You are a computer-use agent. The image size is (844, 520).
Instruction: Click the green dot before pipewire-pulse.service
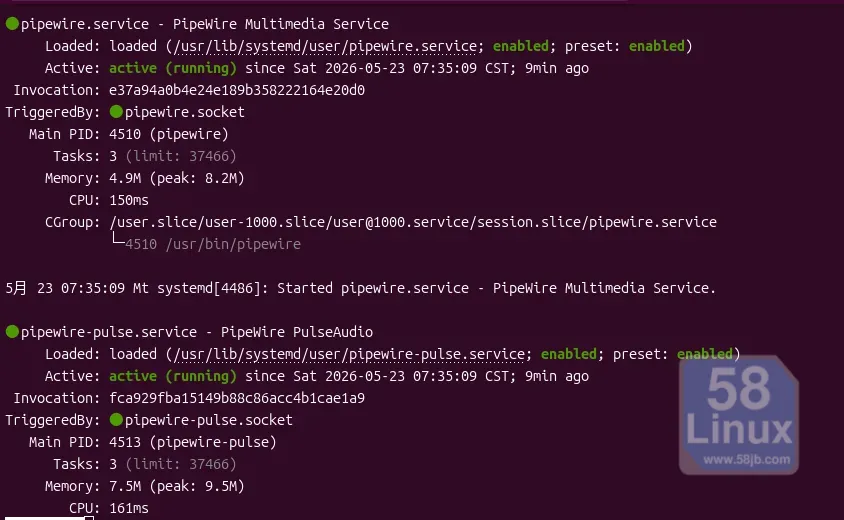[12, 332]
